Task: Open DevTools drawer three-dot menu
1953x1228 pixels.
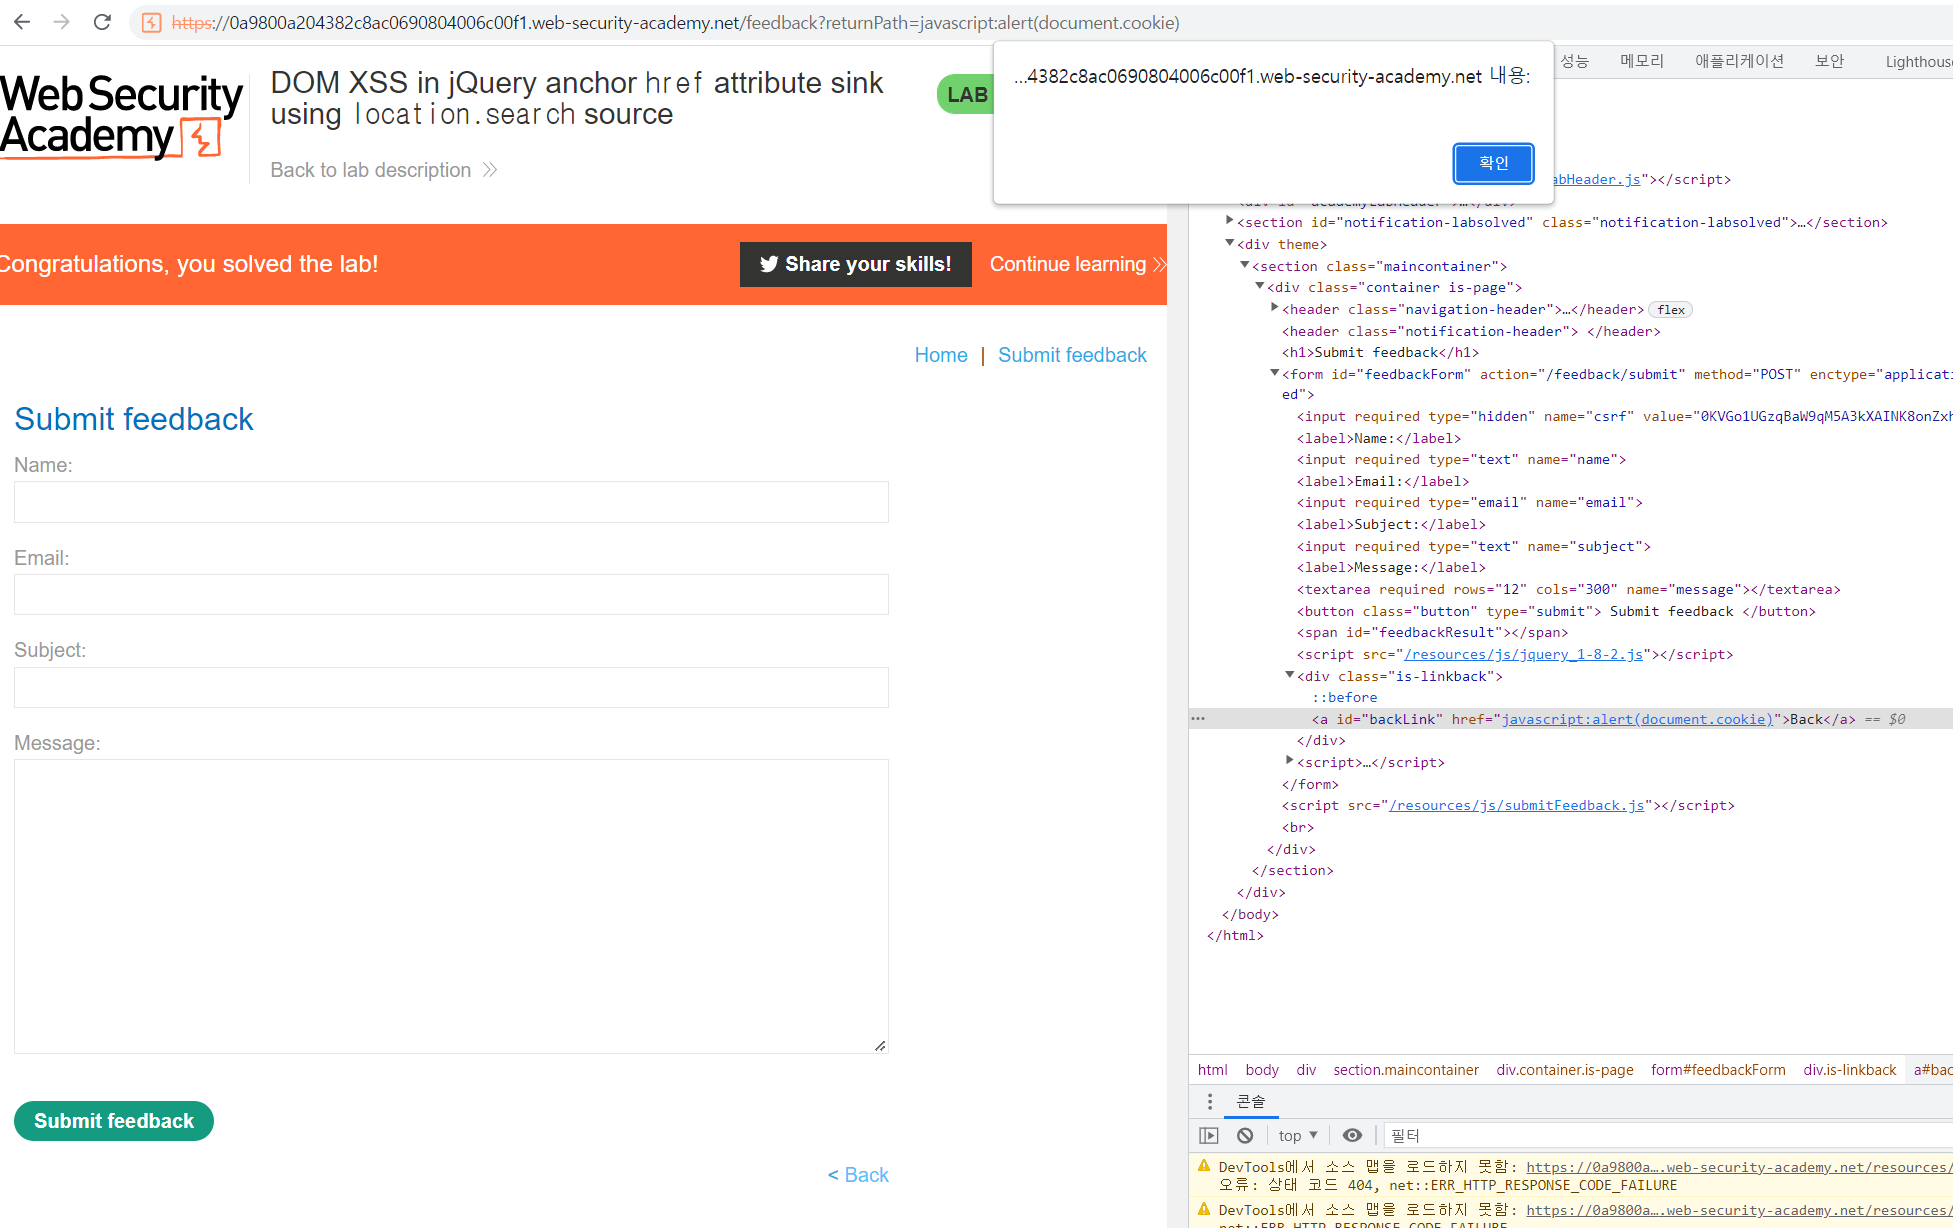Action: 1210,1101
